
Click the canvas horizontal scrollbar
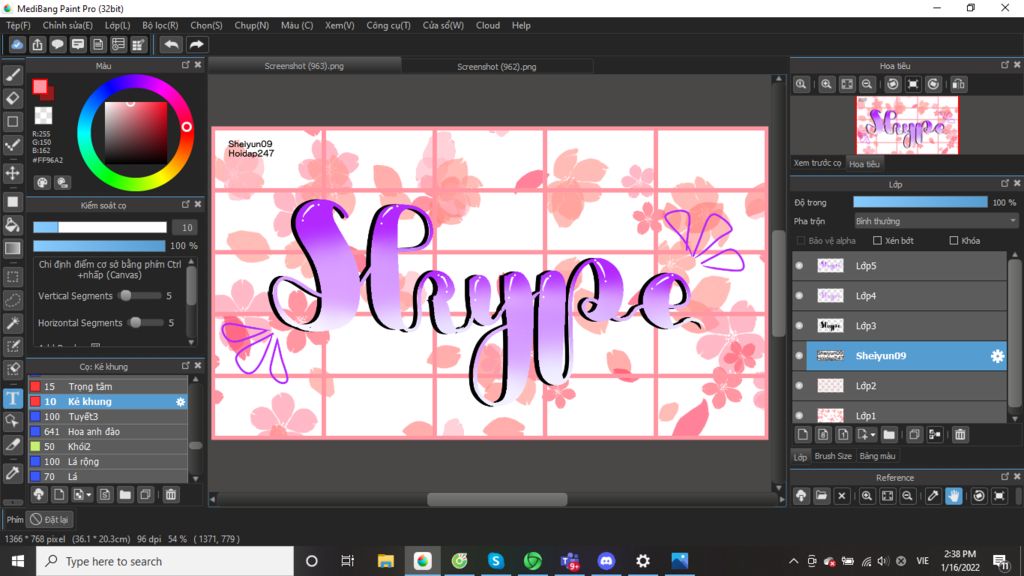[497, 500]
